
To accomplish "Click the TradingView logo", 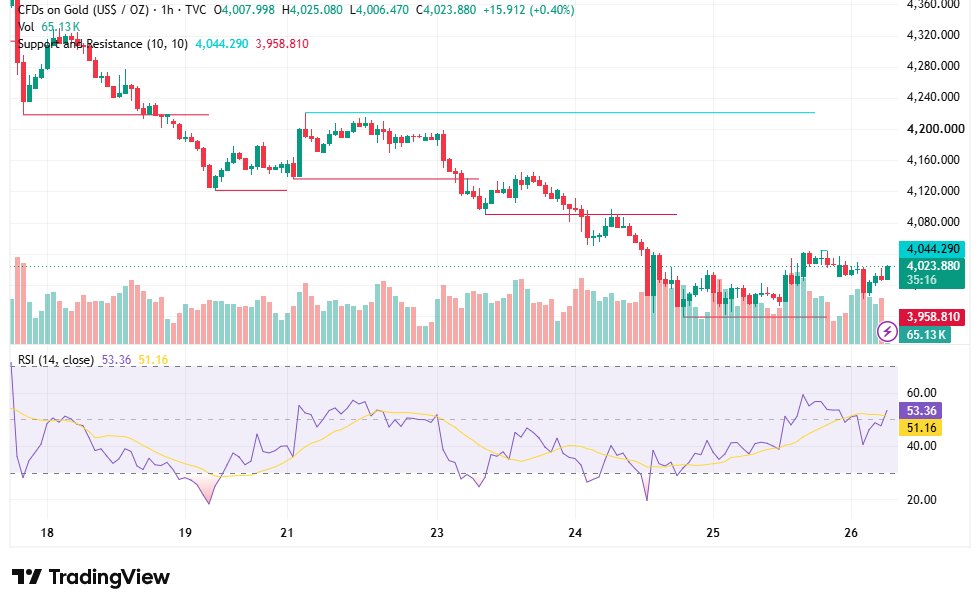I will pos(27,576).
